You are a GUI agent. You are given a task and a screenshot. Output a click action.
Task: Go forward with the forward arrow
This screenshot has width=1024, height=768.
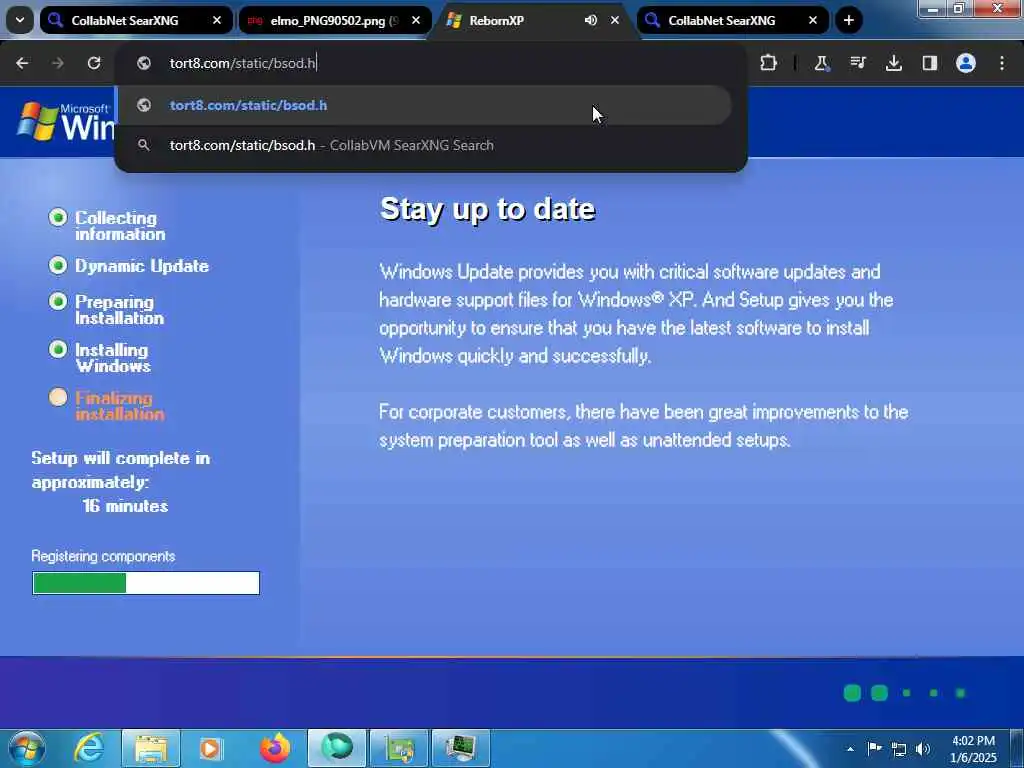(x=58, y=63)
